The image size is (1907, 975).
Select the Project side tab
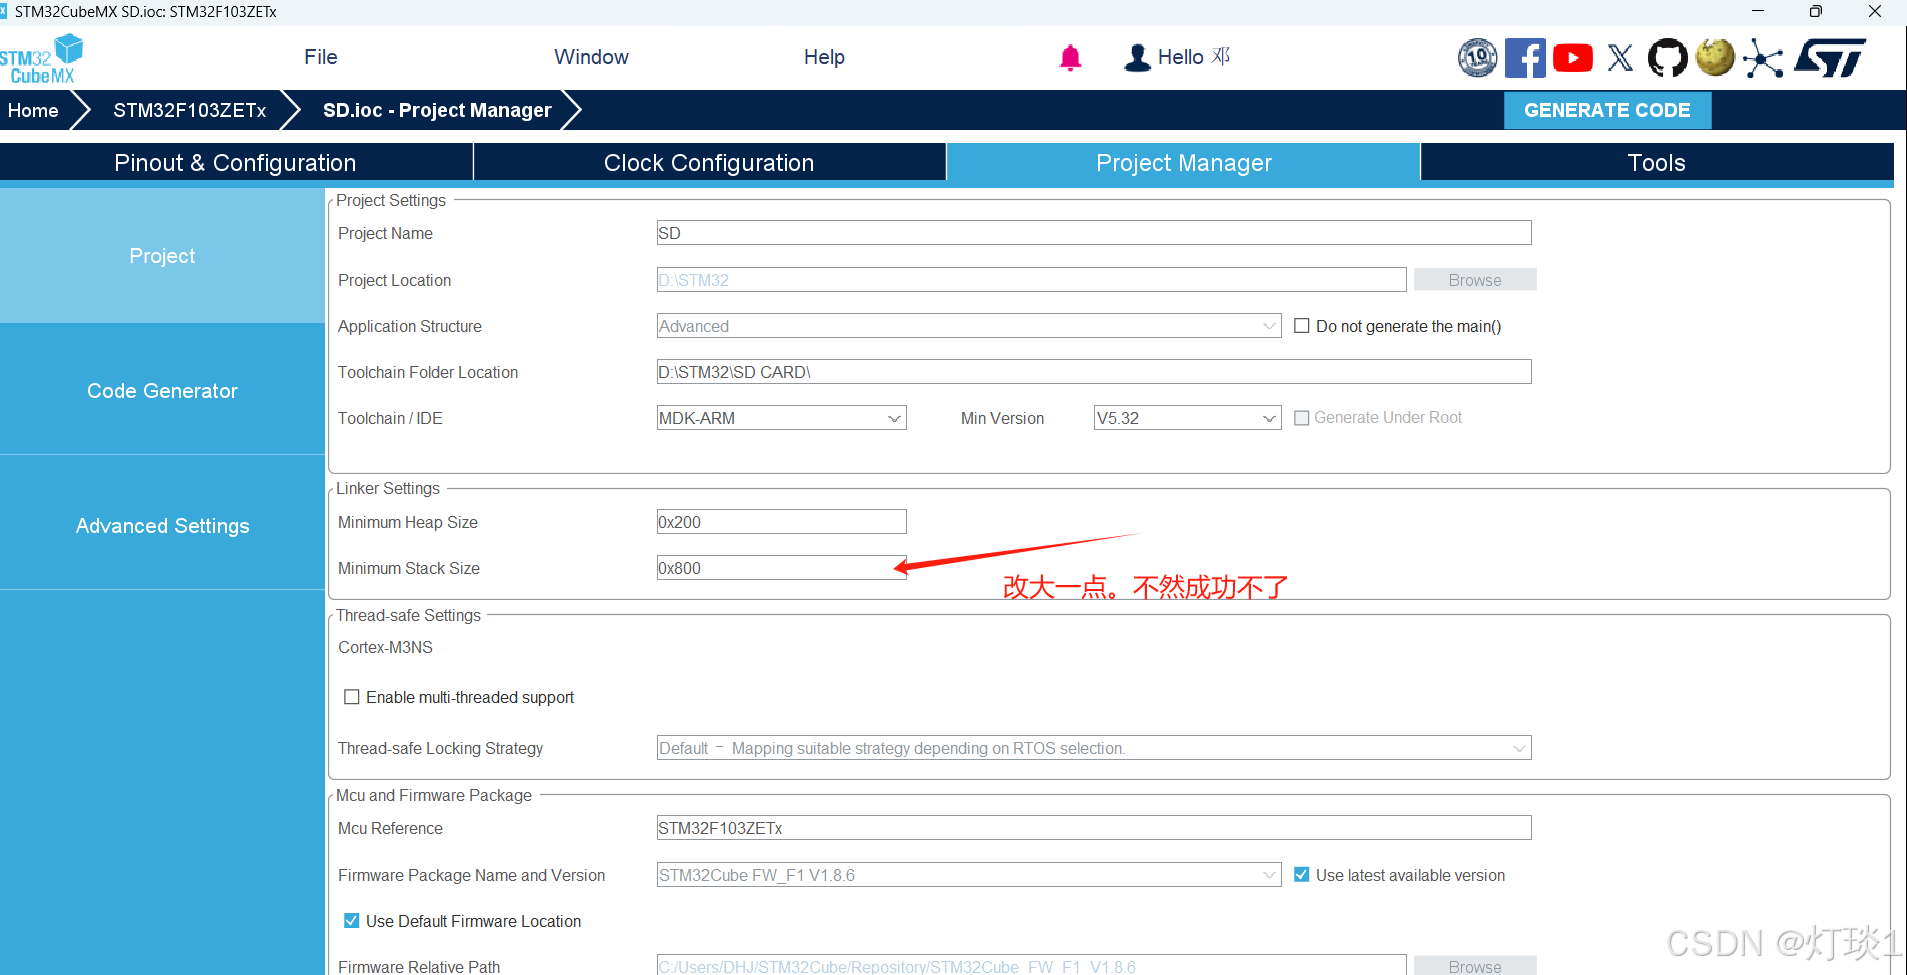tap(162, 256)
